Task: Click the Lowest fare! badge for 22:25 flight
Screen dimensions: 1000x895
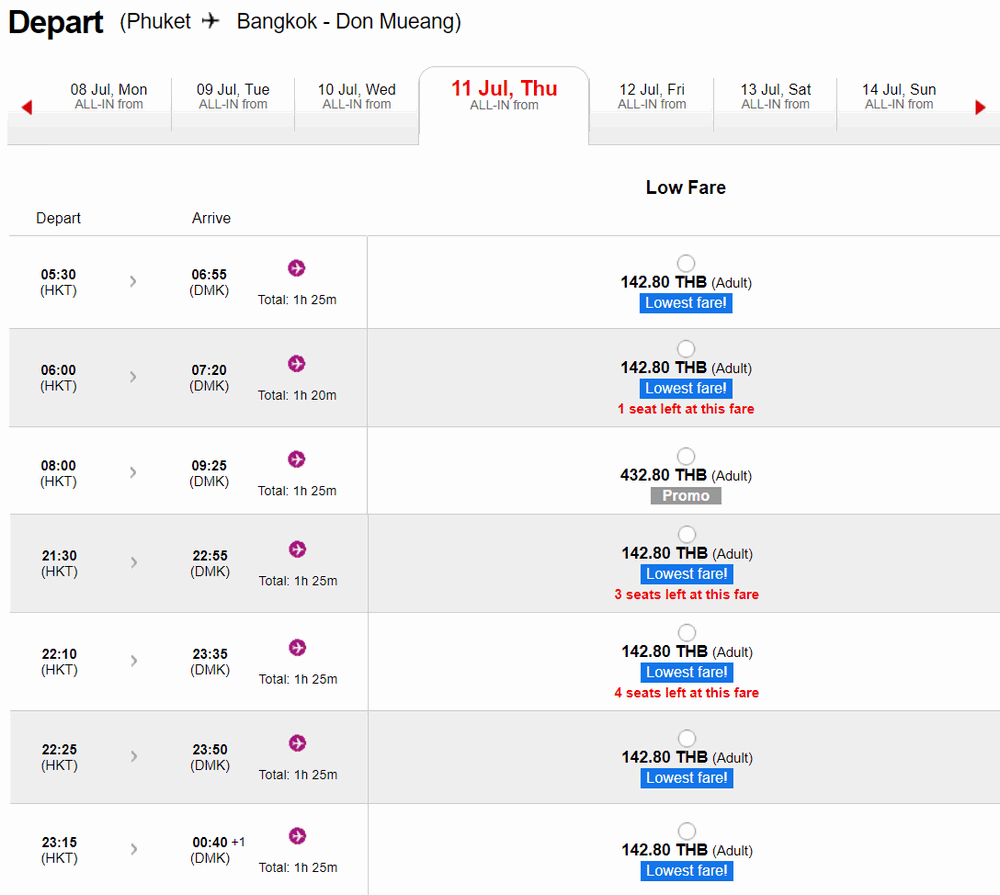Action: pos(687,778)
